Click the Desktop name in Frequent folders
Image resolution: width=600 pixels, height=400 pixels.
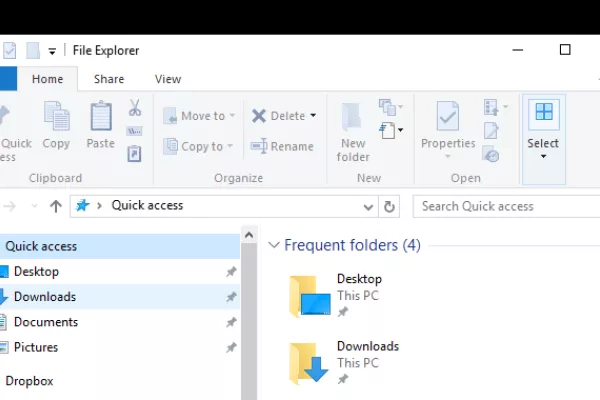pos(359,279)
